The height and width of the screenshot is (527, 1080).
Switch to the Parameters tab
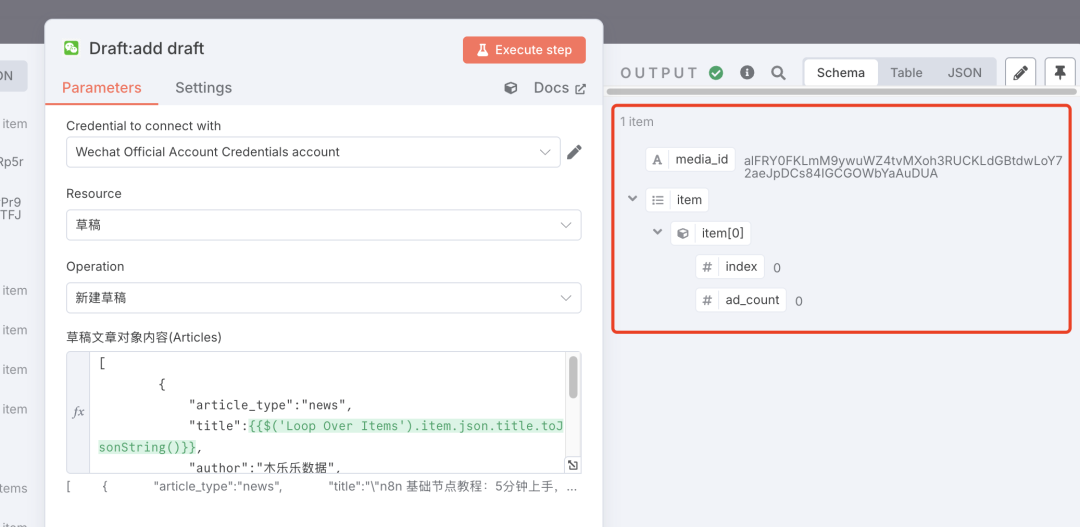102,87
